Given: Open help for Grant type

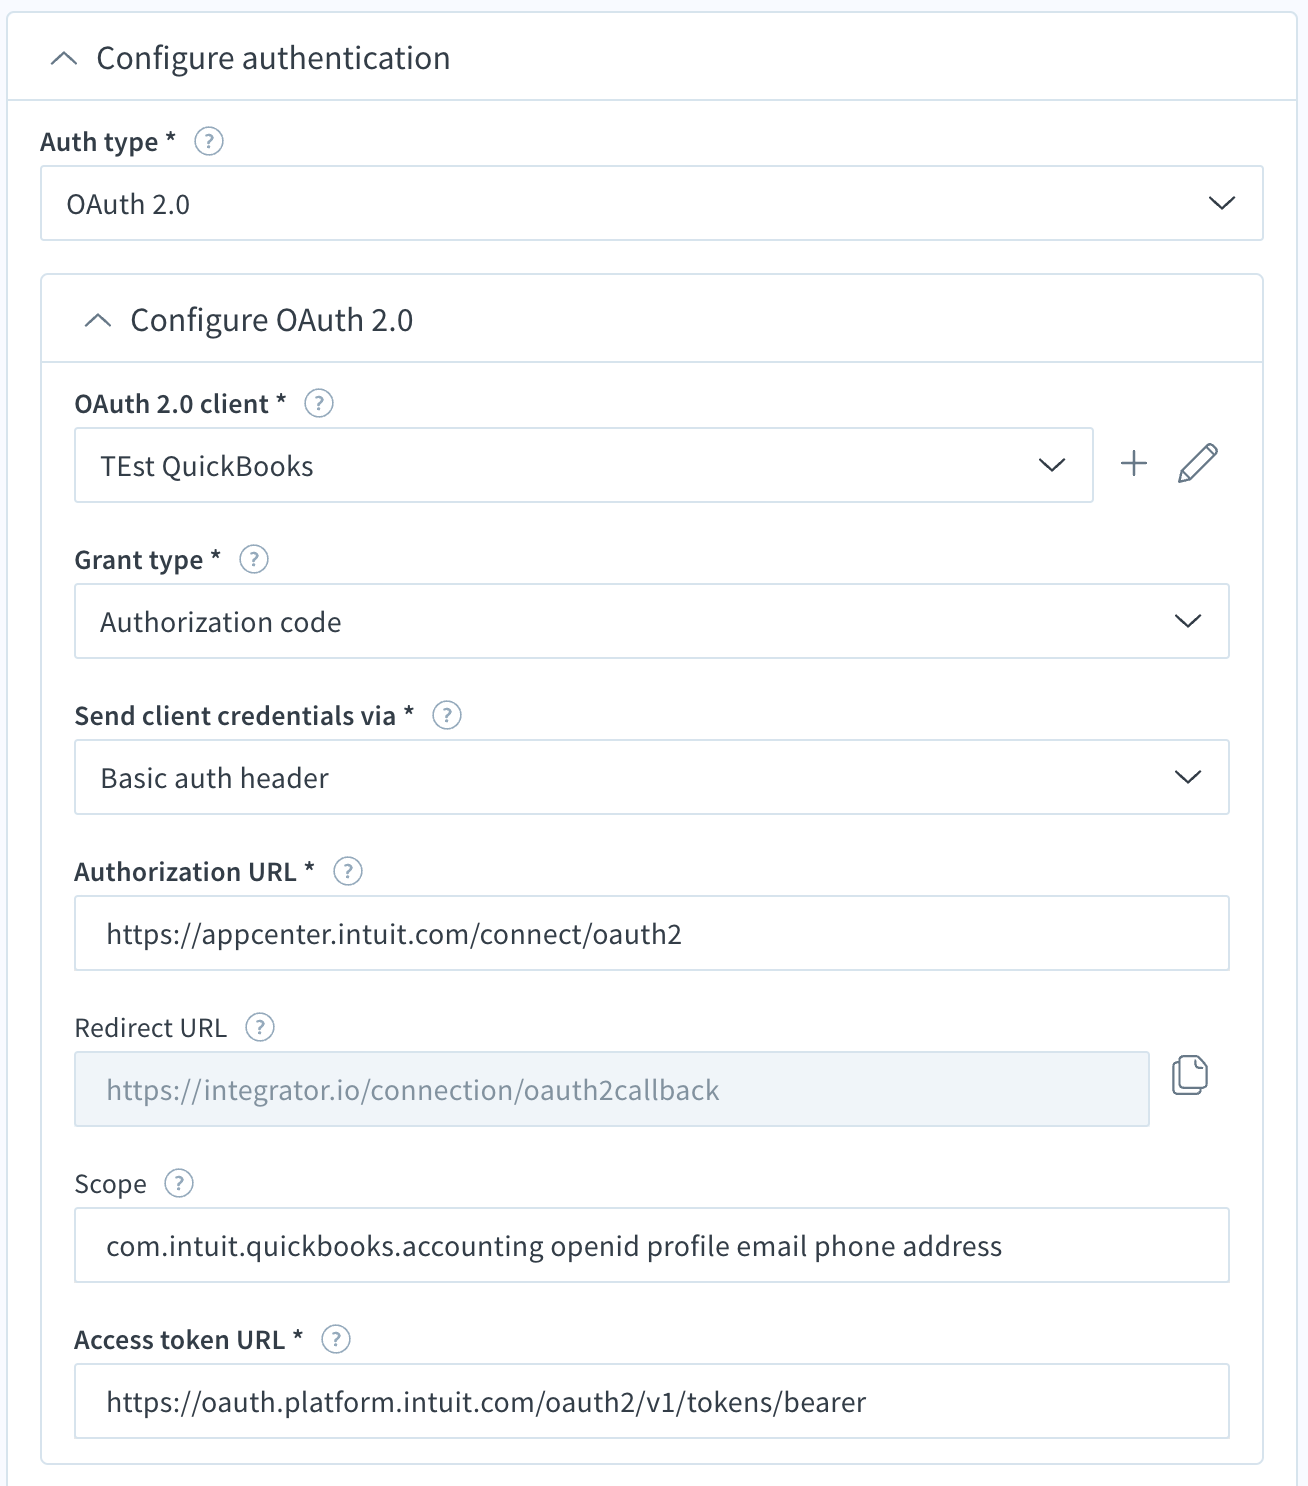Looking at the screenshot, I should coord(254,559).
